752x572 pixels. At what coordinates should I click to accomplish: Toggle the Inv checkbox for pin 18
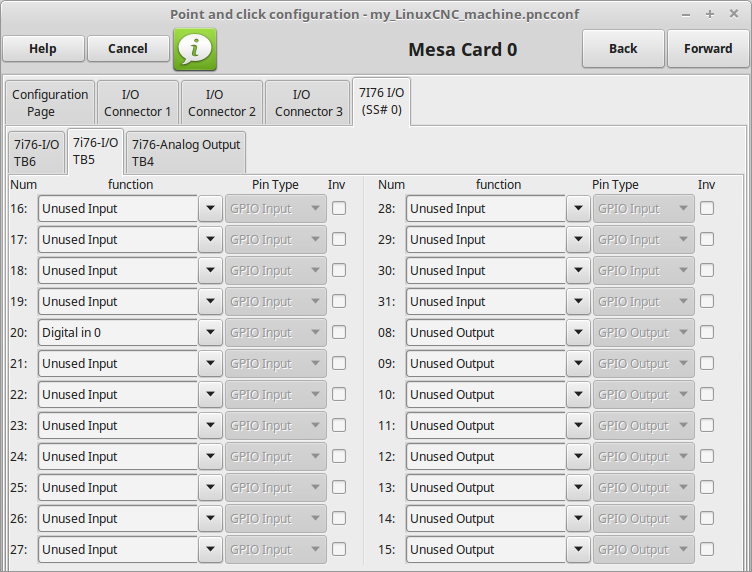coord(339,270)
